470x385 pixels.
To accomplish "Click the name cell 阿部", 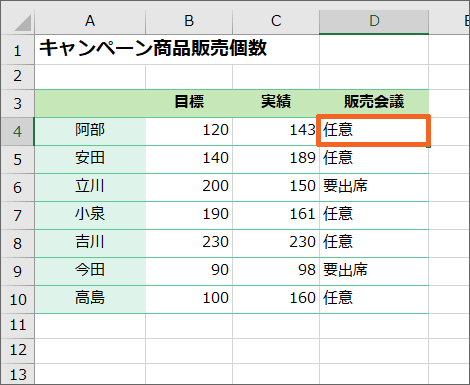I will 90,131.
